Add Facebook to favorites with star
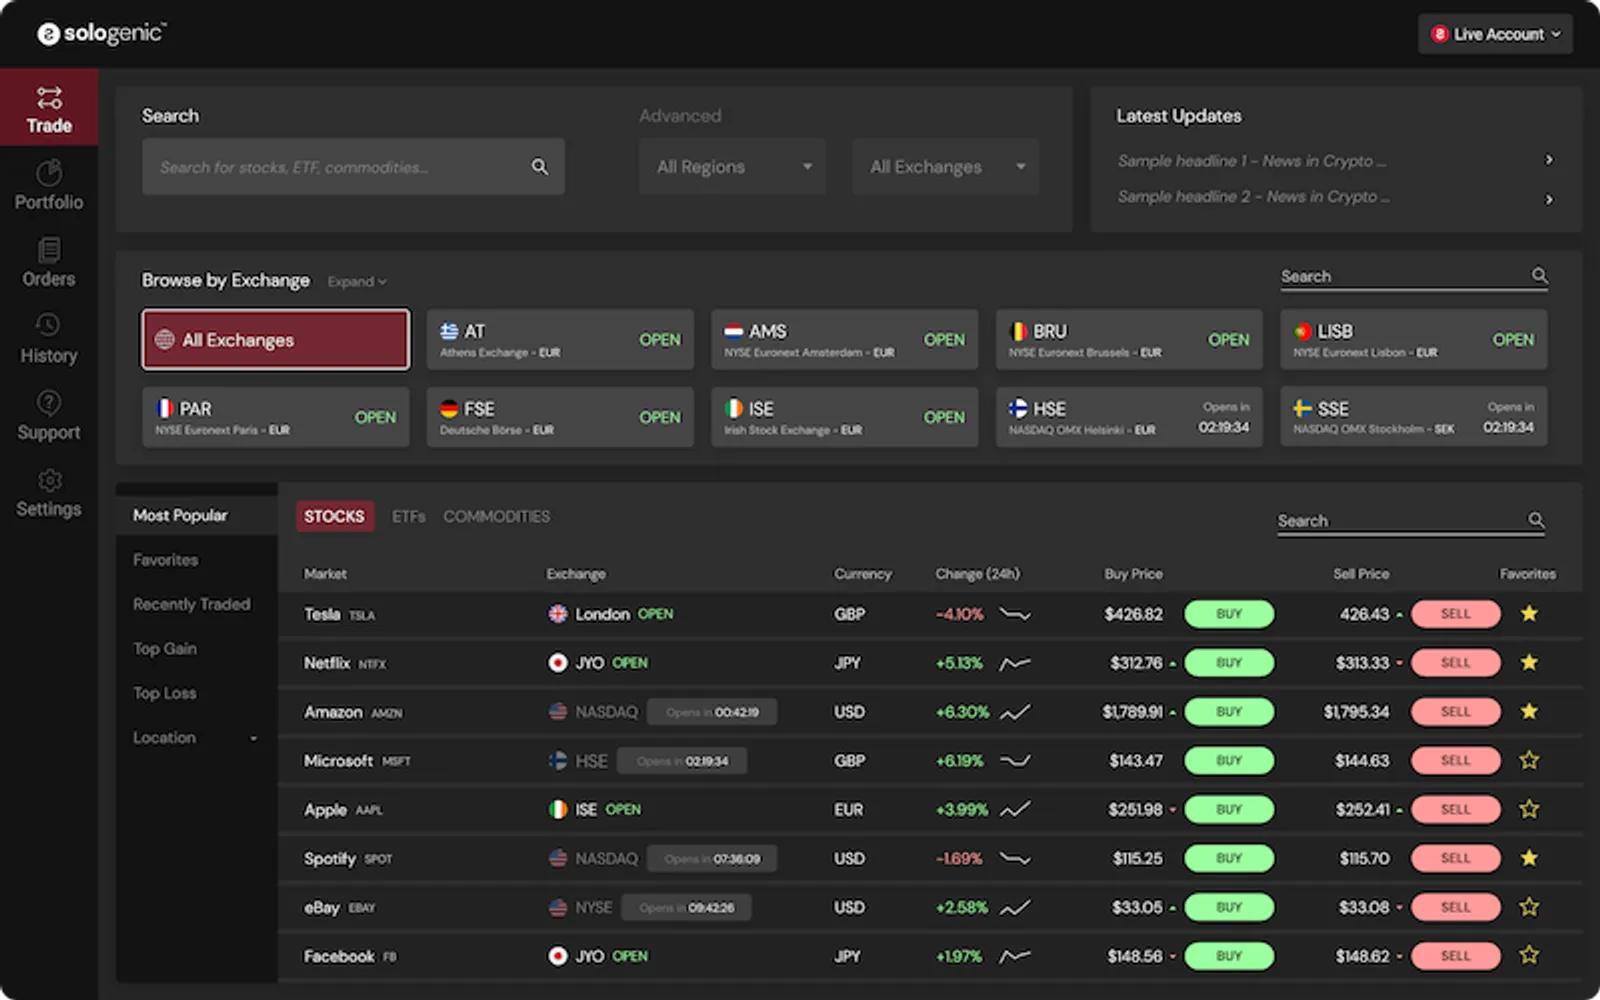Viewport: 1600px width, 1000px height. coord(1529,955)
